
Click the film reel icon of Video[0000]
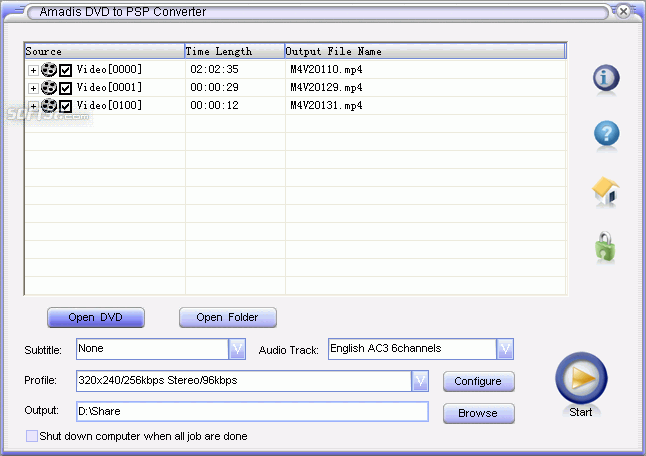(49, 70)
